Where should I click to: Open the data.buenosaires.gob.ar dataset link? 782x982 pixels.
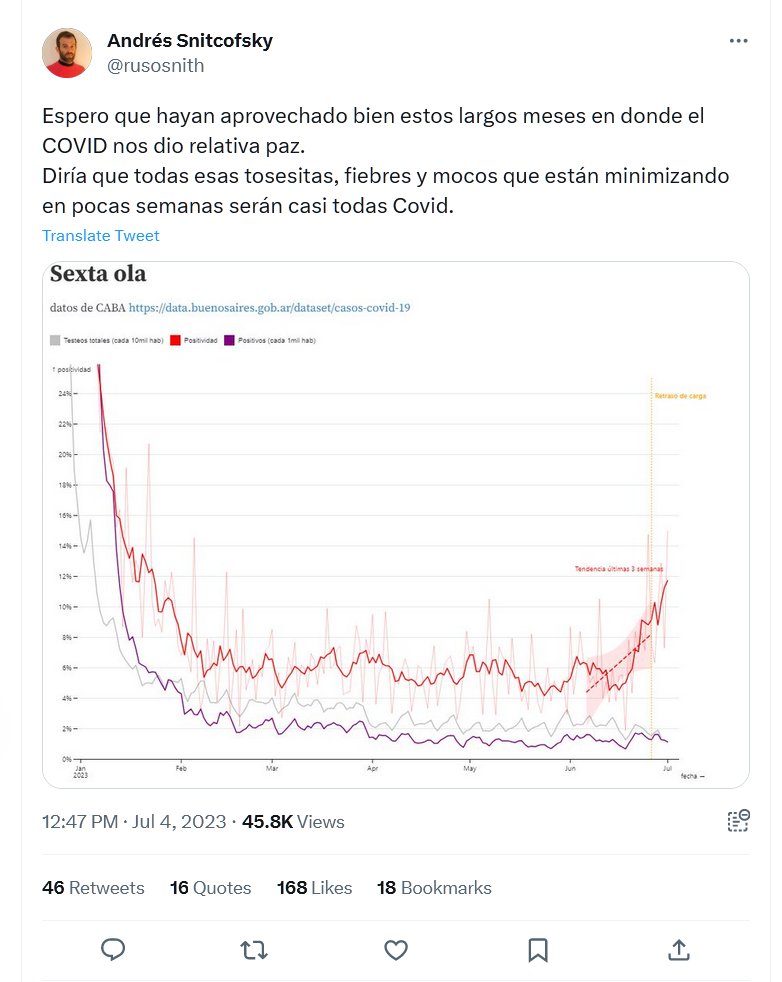point(269,308)
